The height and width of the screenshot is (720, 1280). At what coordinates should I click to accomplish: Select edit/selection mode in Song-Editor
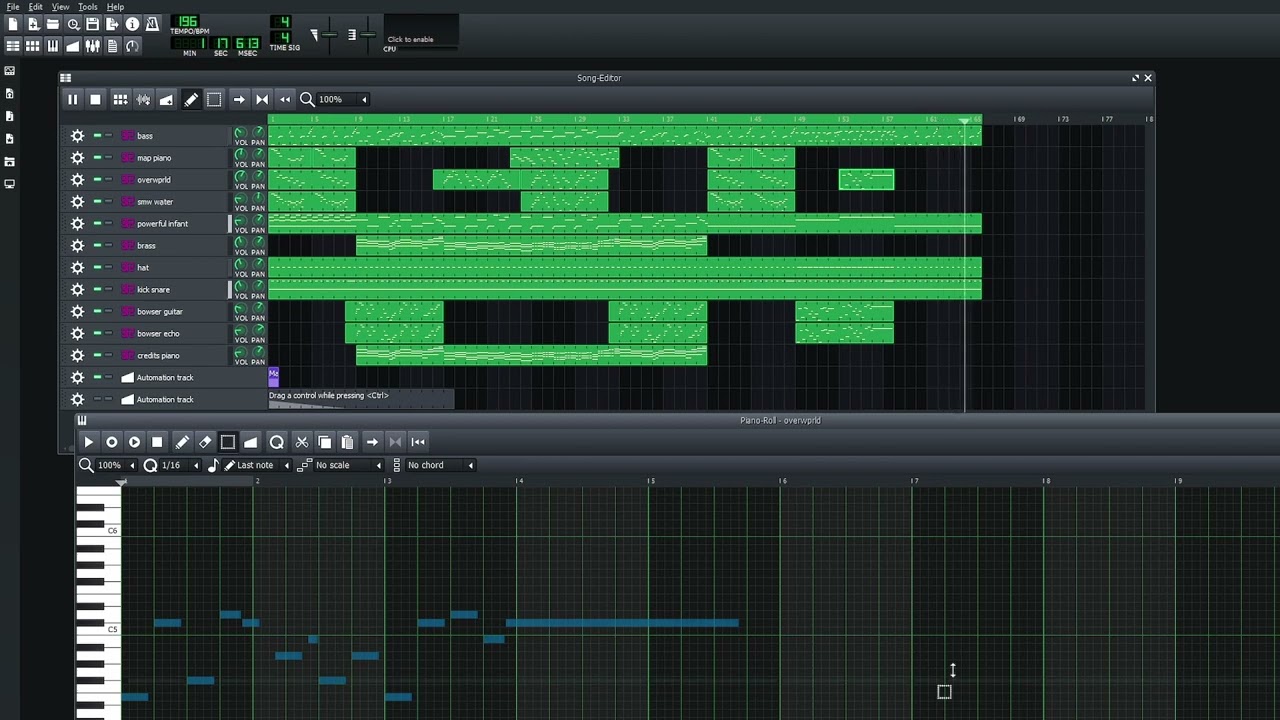(x=214, y=99)
